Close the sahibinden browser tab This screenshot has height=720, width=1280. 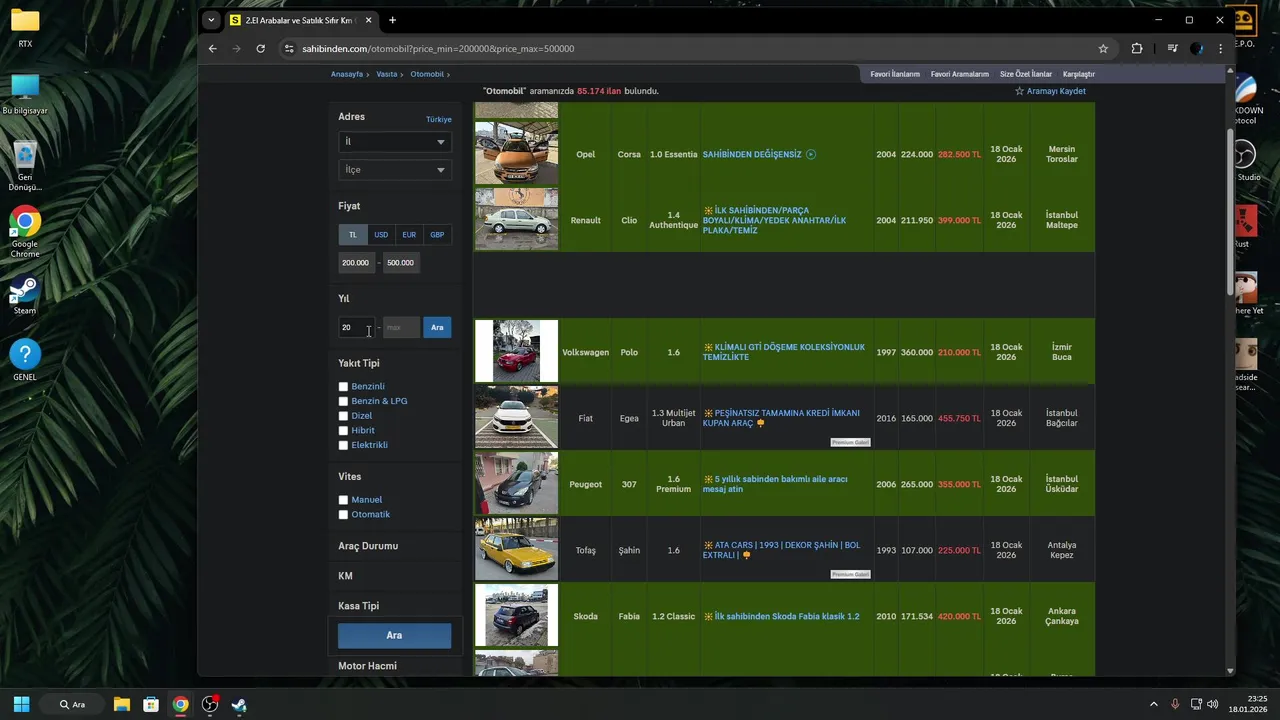tap(368, 20)
